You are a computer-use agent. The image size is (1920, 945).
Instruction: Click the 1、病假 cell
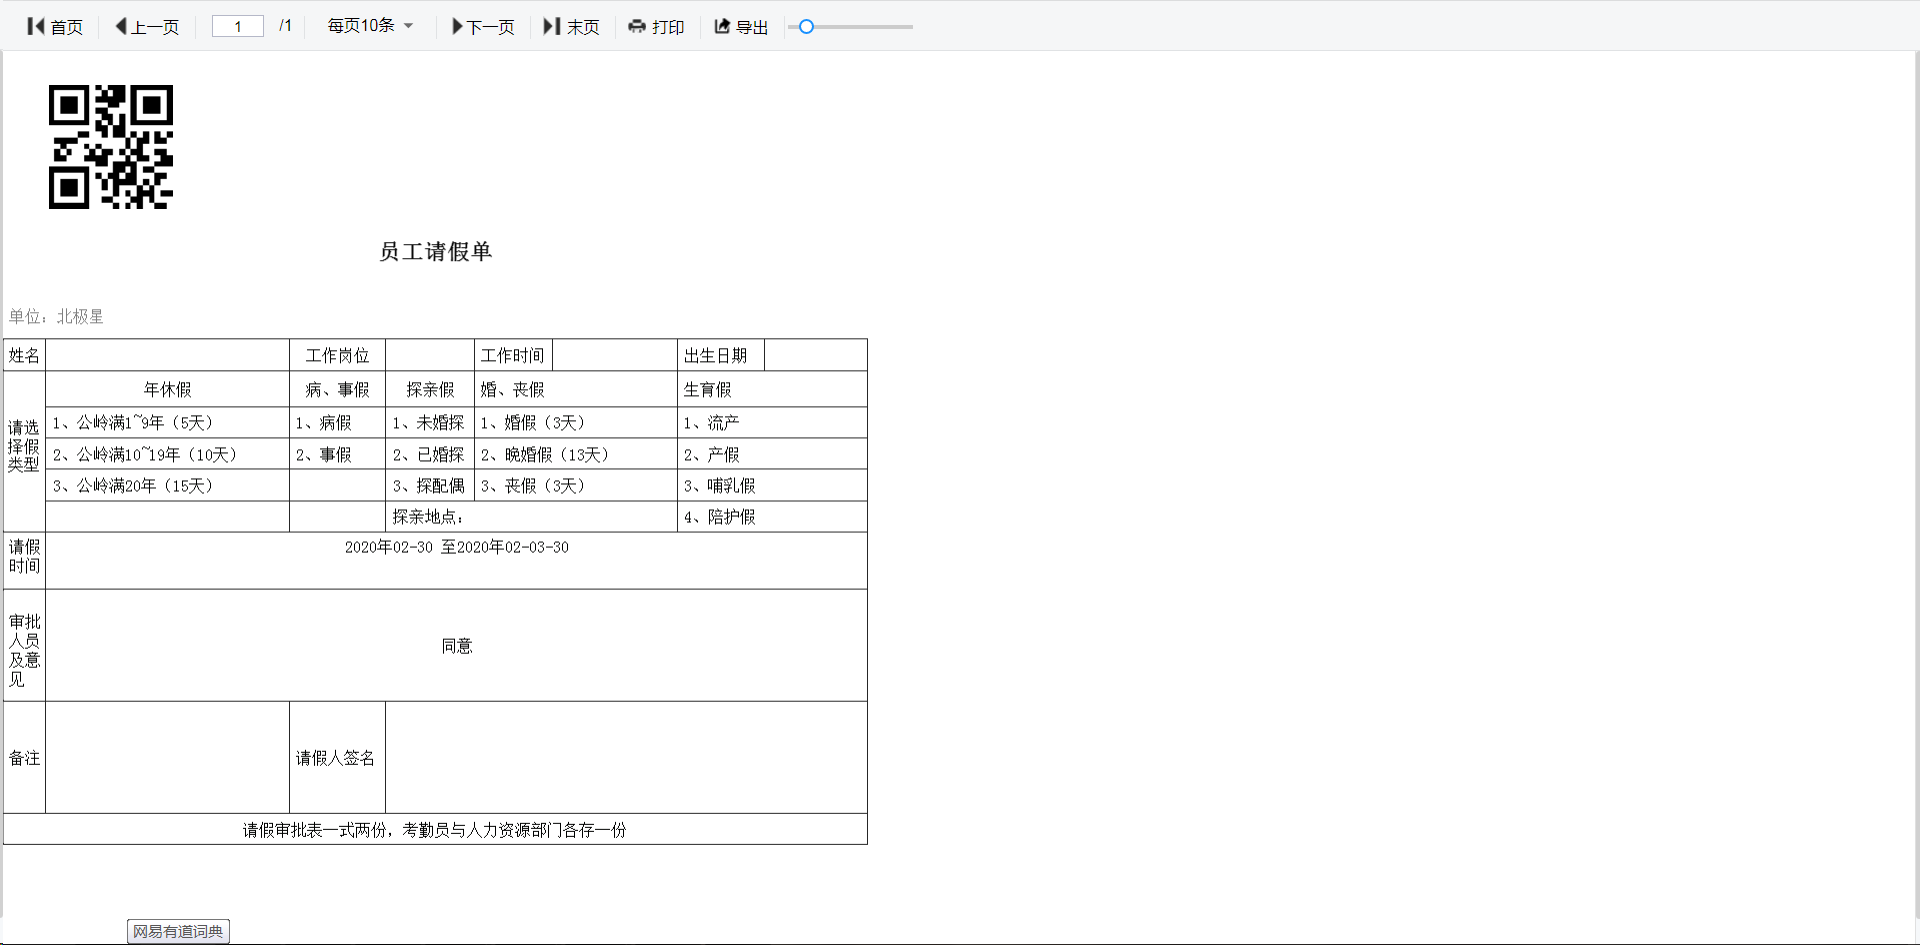point(337,423)
